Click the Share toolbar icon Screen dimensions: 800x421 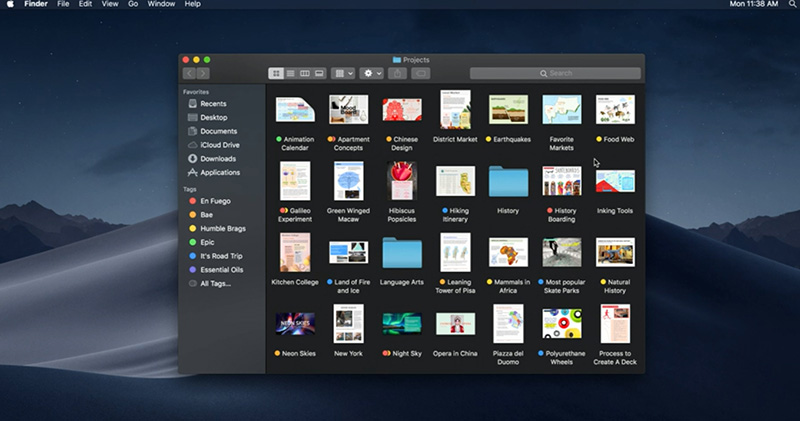tap(397, 74)
